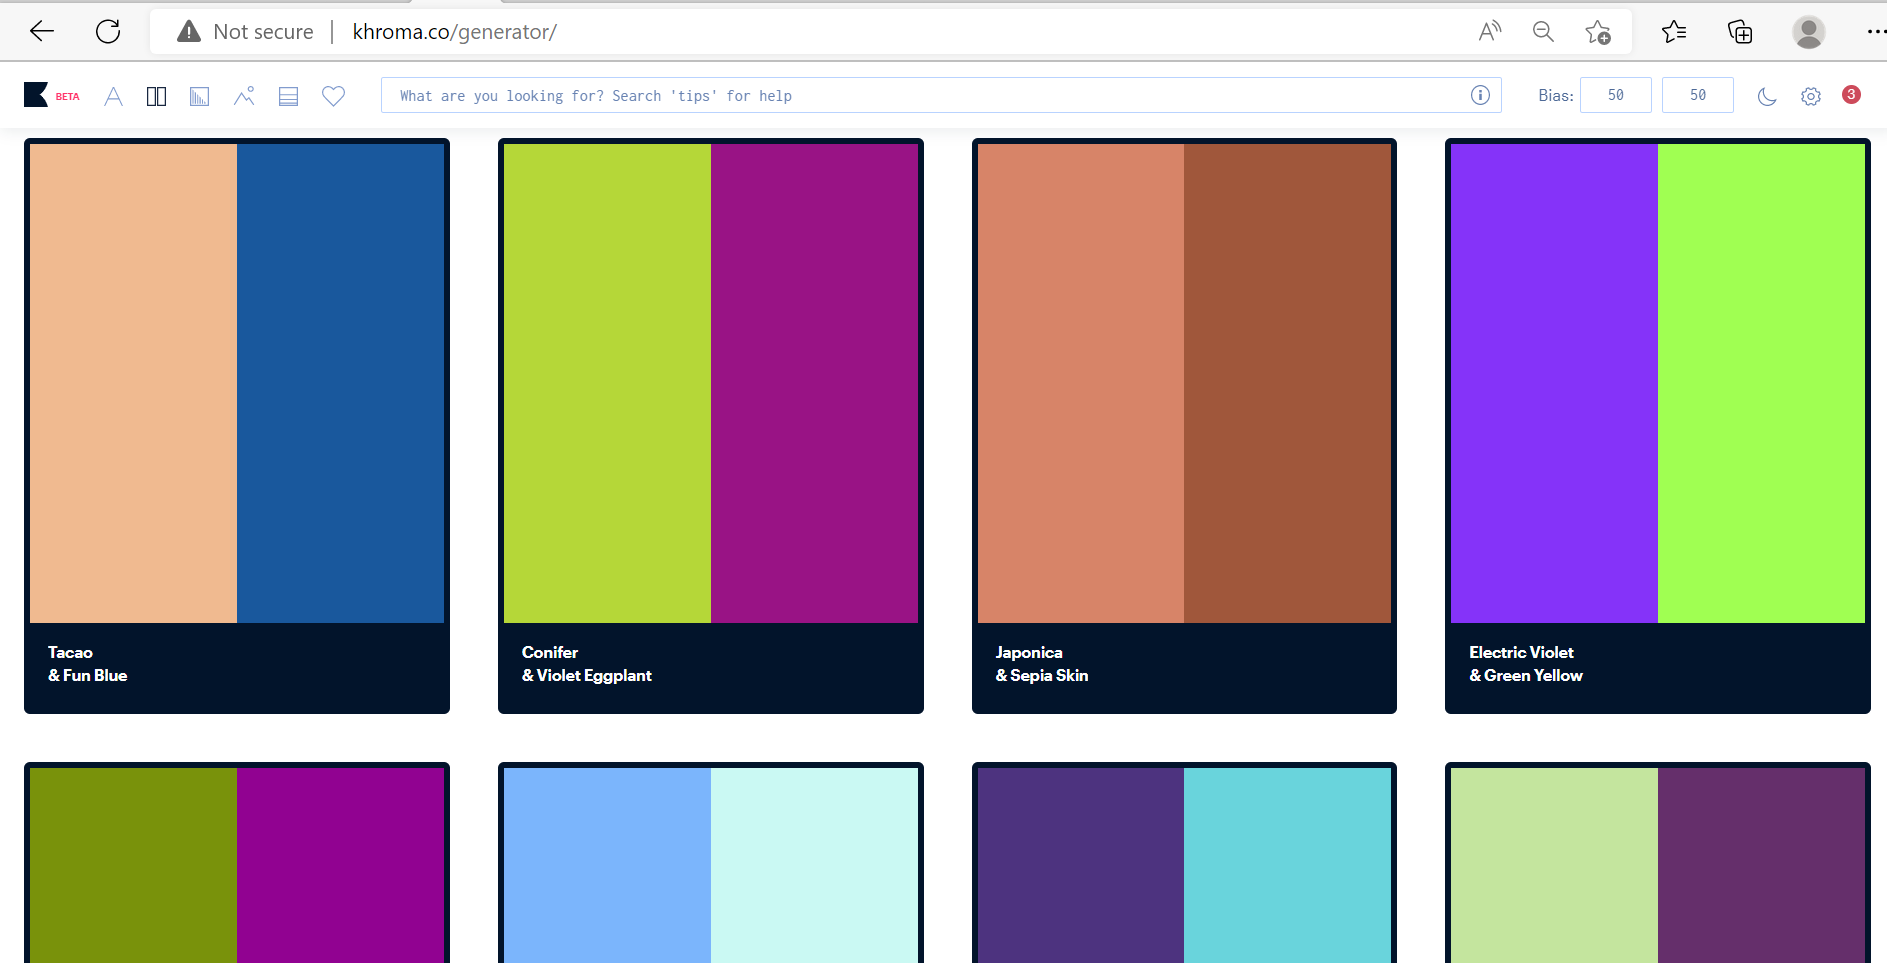Open browser Settings and more menu
1887x963 pixels.
point(1873,32)
